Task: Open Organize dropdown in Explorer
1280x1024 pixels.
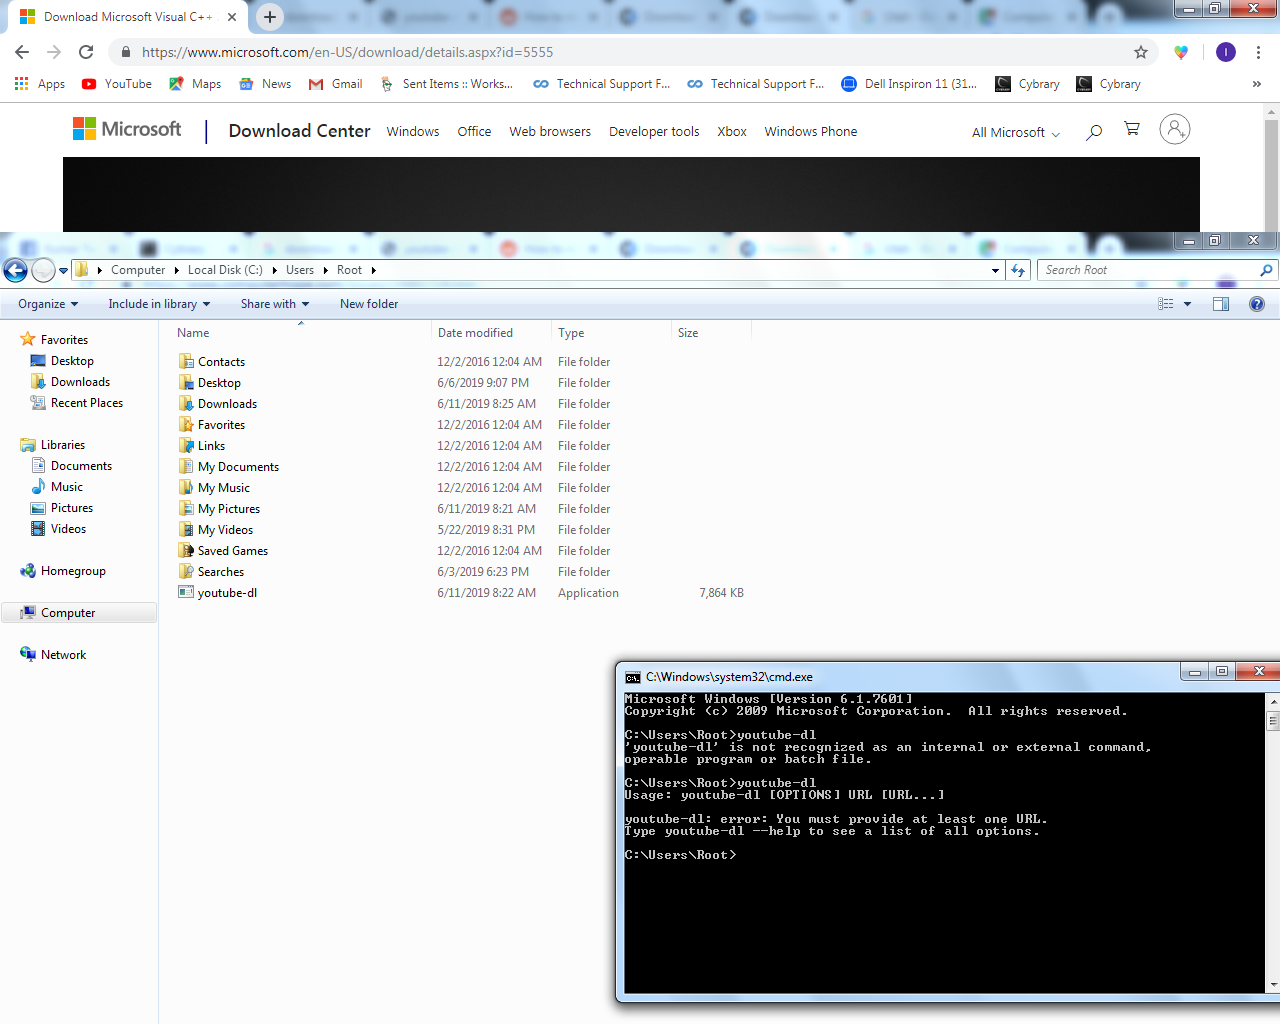Action: pos(48,304)
